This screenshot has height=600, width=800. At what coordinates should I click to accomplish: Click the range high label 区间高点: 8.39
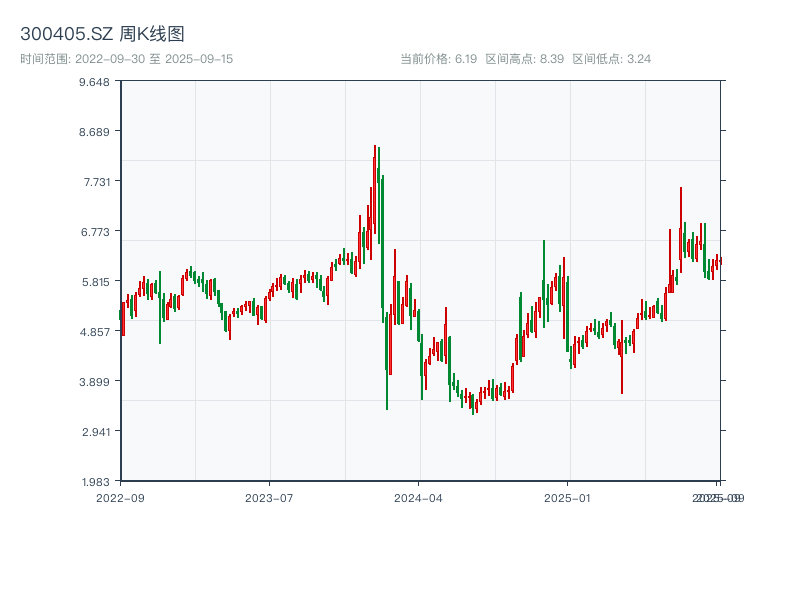[524, 59]
